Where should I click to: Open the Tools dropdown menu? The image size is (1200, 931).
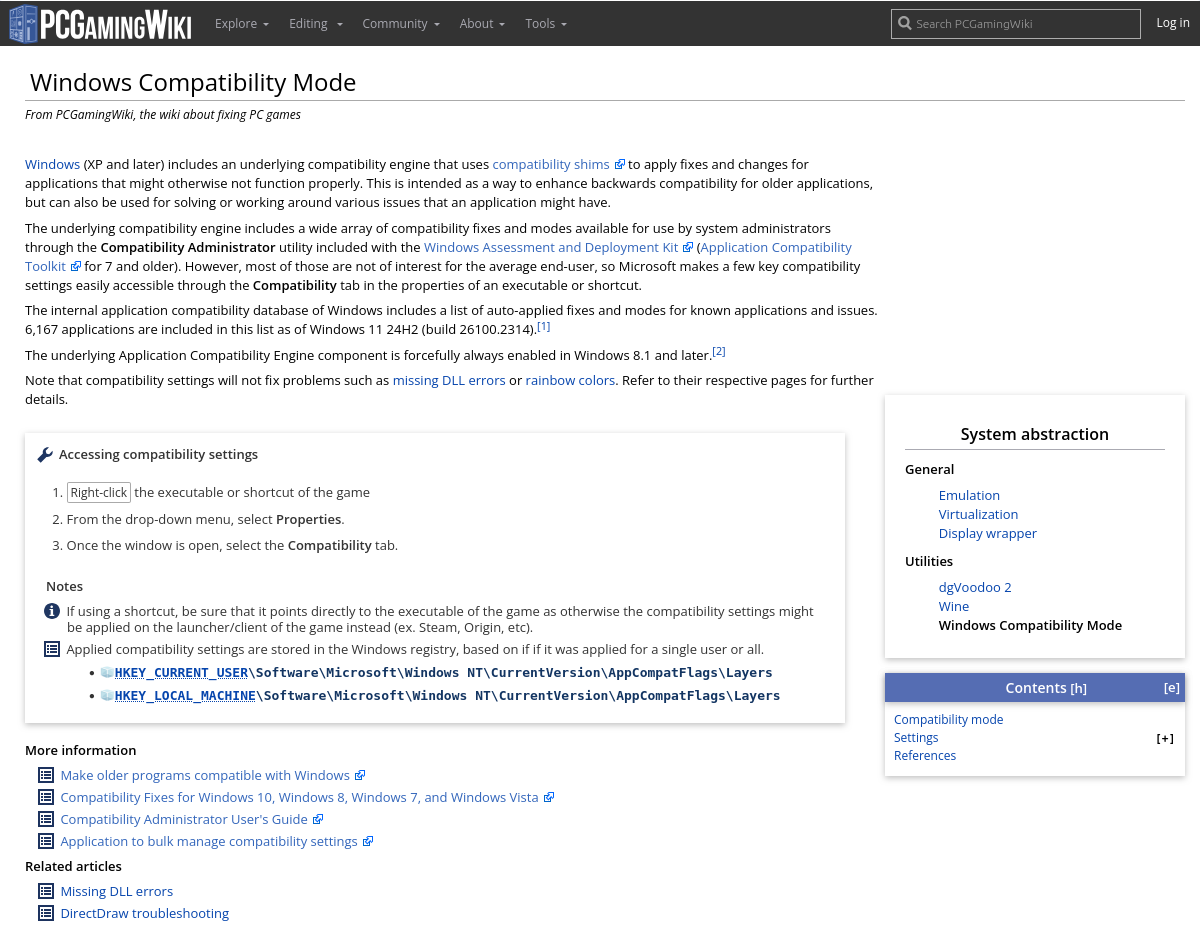tap(546, 23)
